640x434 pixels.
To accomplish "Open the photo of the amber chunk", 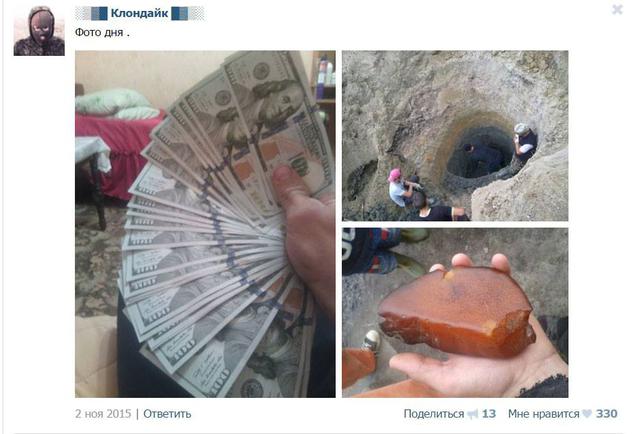I will (455, 313).
